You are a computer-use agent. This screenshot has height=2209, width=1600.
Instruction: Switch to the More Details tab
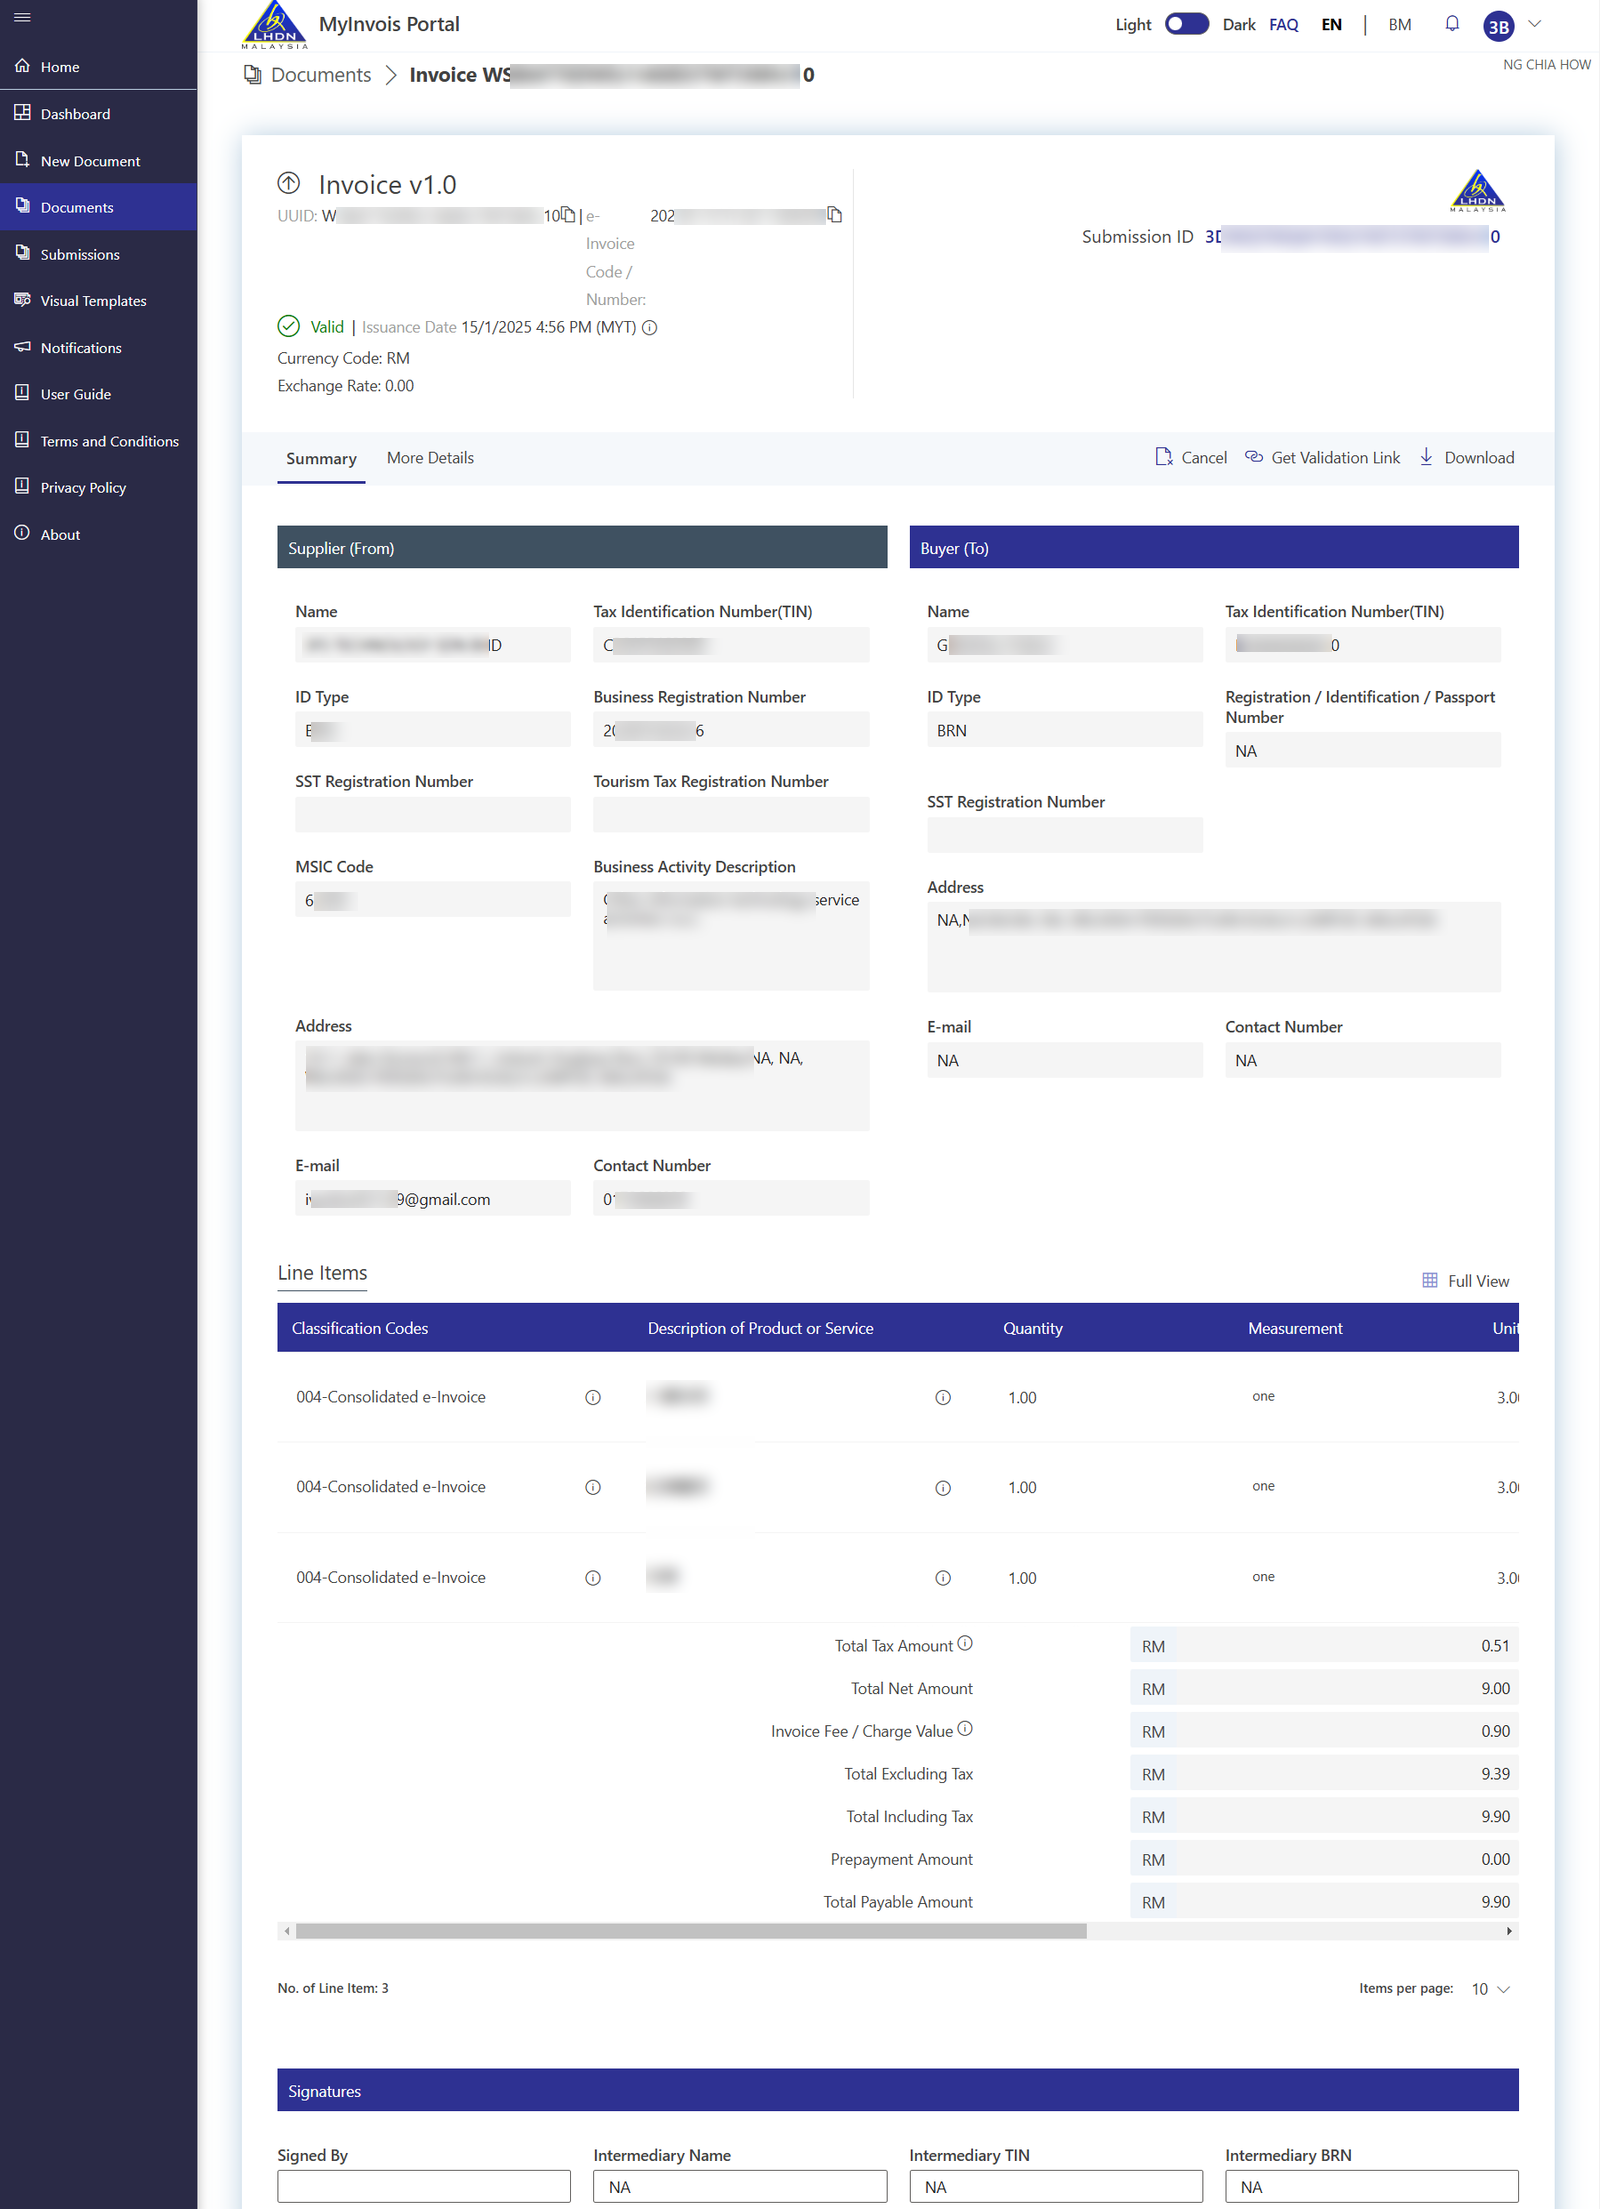point(430,458)
